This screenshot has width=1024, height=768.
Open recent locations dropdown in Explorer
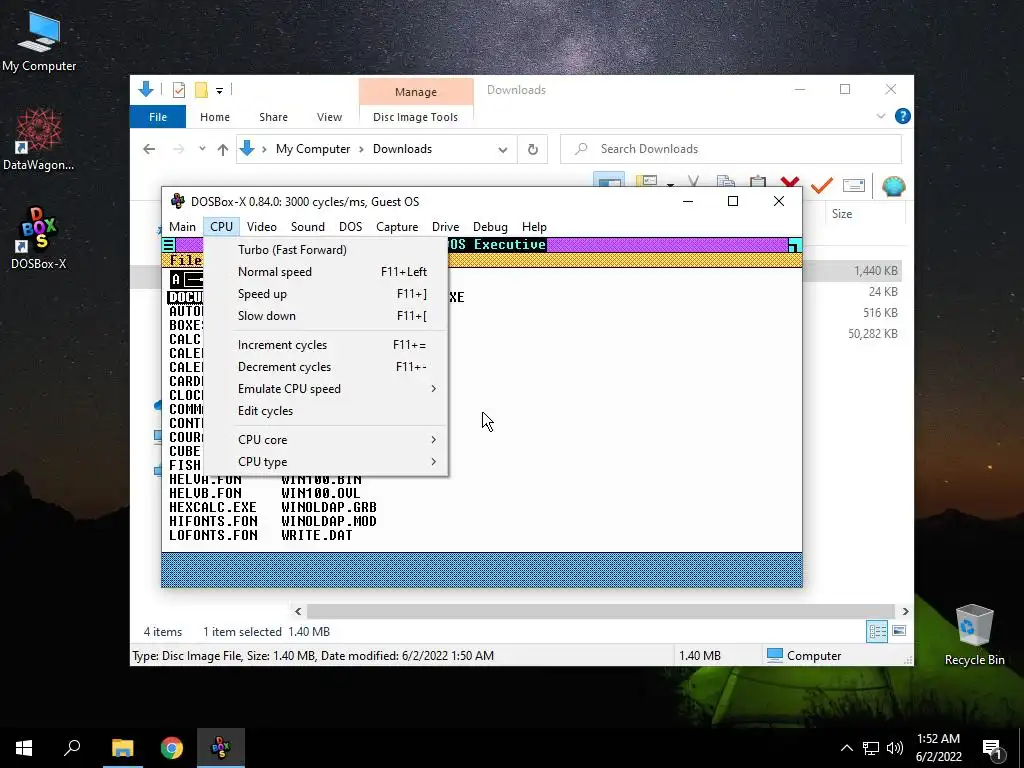tap(202, 149)
